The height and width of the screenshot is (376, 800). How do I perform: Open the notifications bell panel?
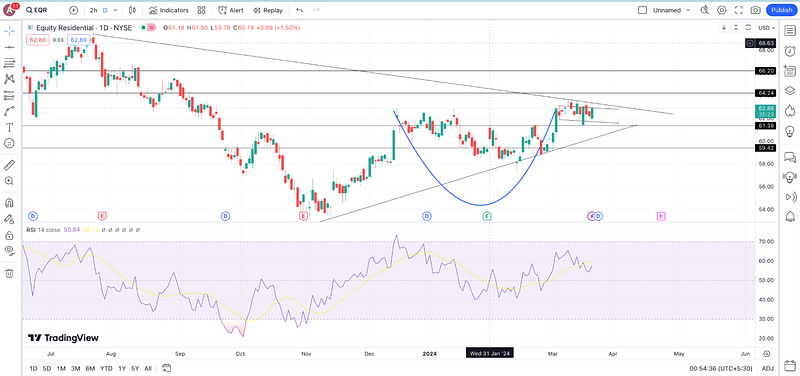pos(789,216)
